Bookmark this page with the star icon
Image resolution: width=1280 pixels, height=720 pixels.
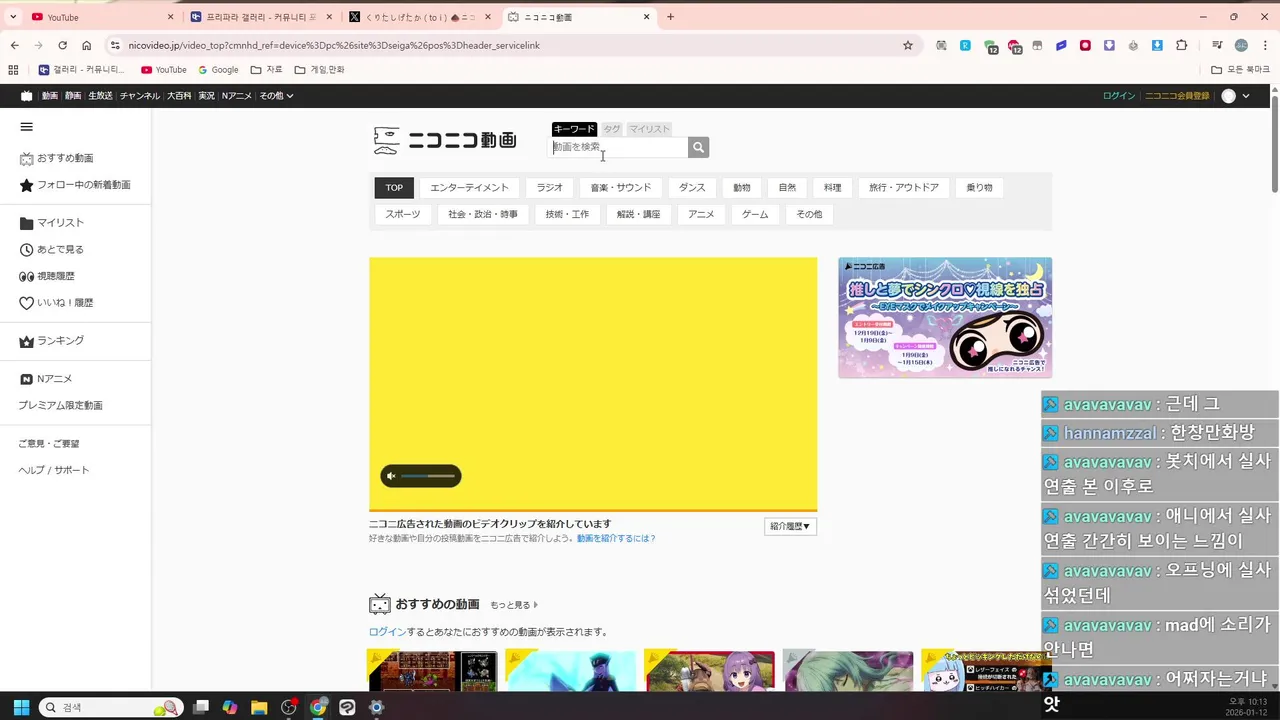point(908,45)
